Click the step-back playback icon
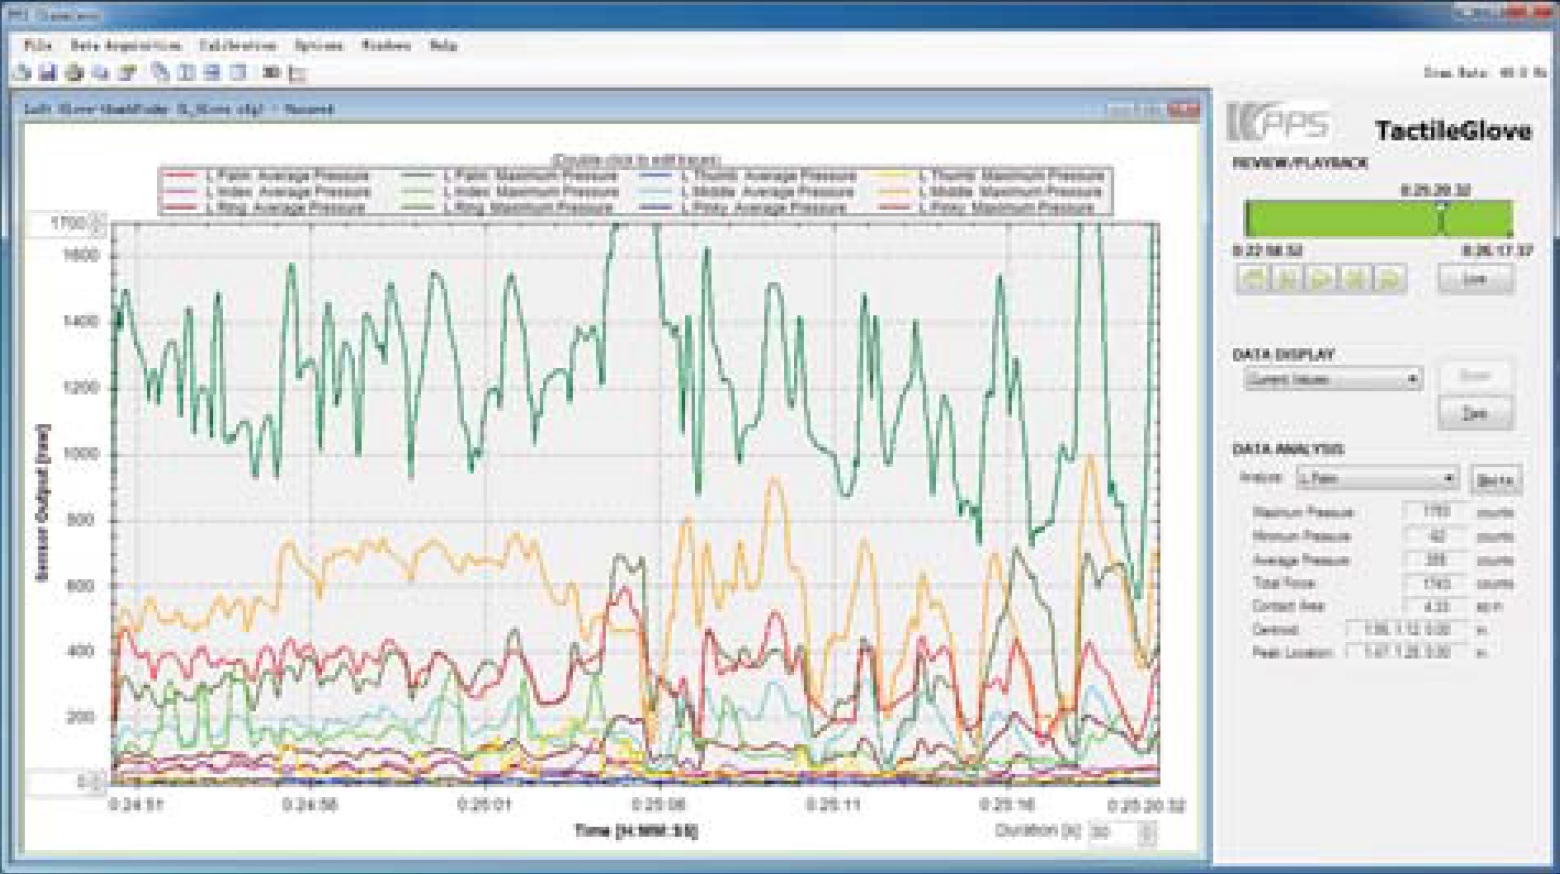This screenshot has height=874, width=1560. [x=1286, y=279]
